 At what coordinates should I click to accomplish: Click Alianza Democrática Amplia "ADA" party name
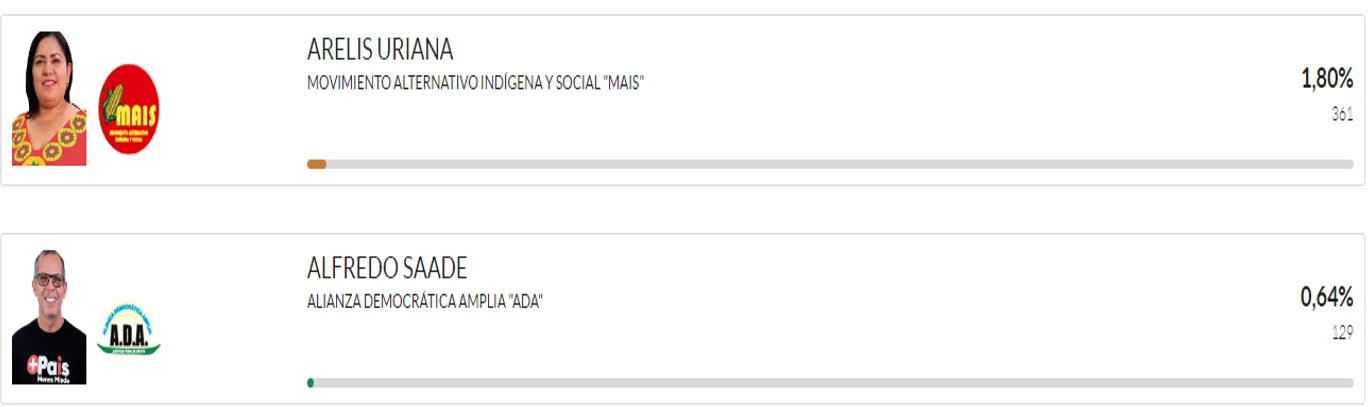425,302
